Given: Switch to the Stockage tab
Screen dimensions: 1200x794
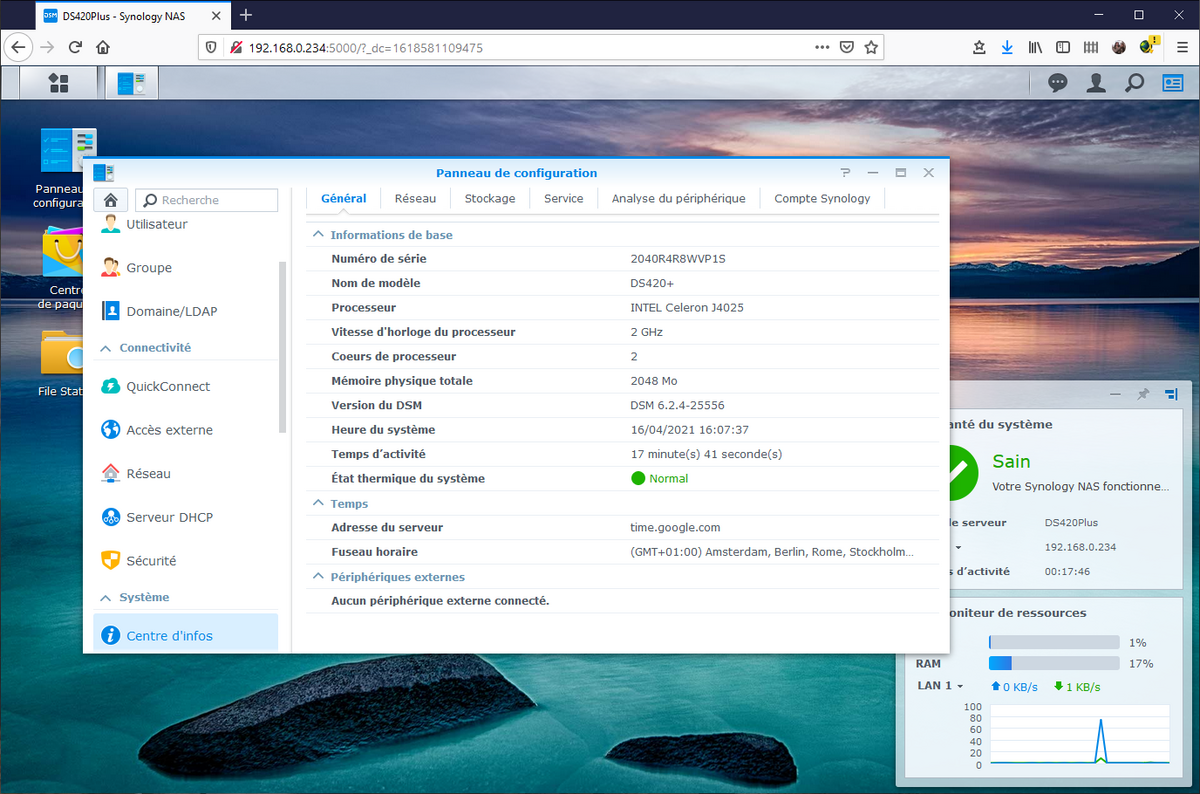Looking at the screenshot, I should [x=490, y=199].
